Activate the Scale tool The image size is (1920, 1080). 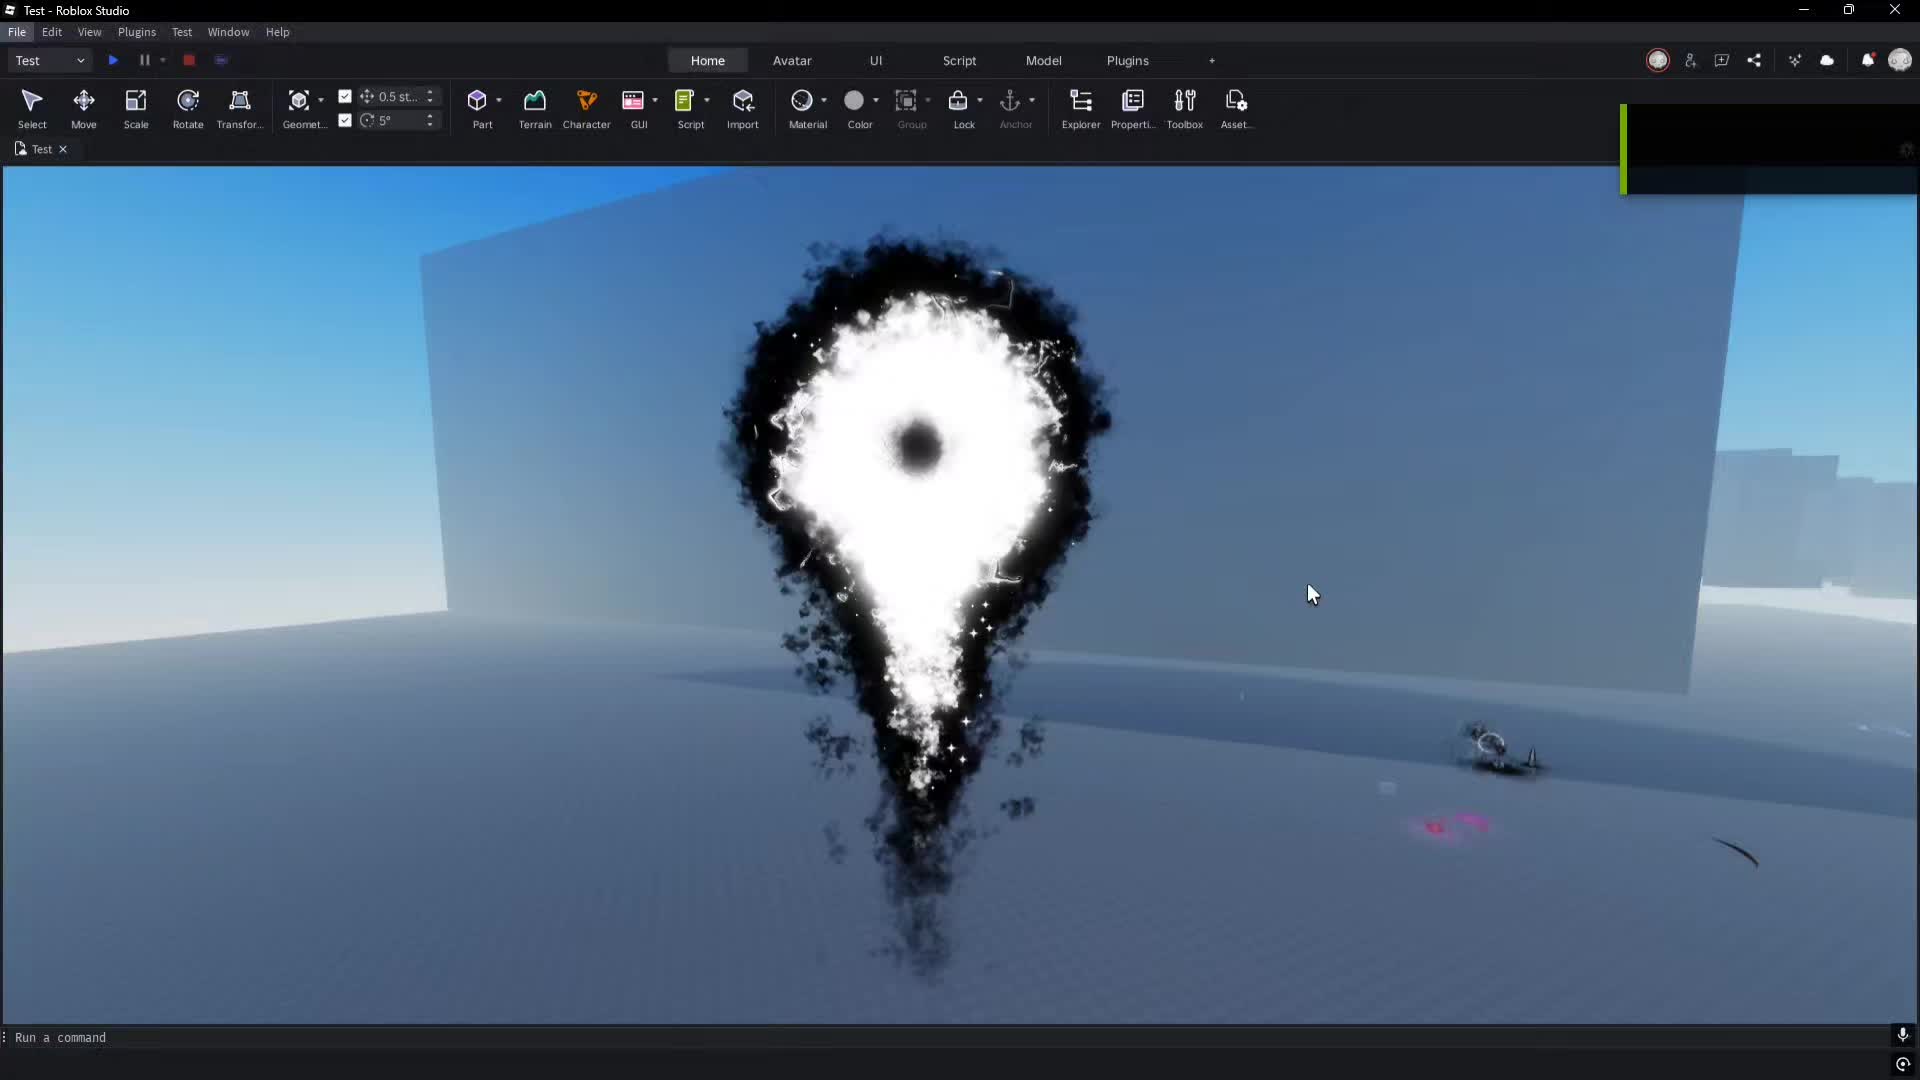(136, 109)
